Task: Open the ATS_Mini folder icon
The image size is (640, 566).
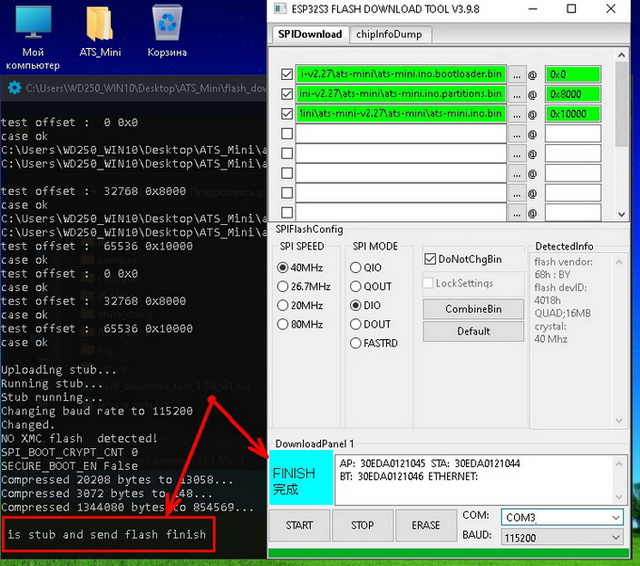Action: click(100, 31)
